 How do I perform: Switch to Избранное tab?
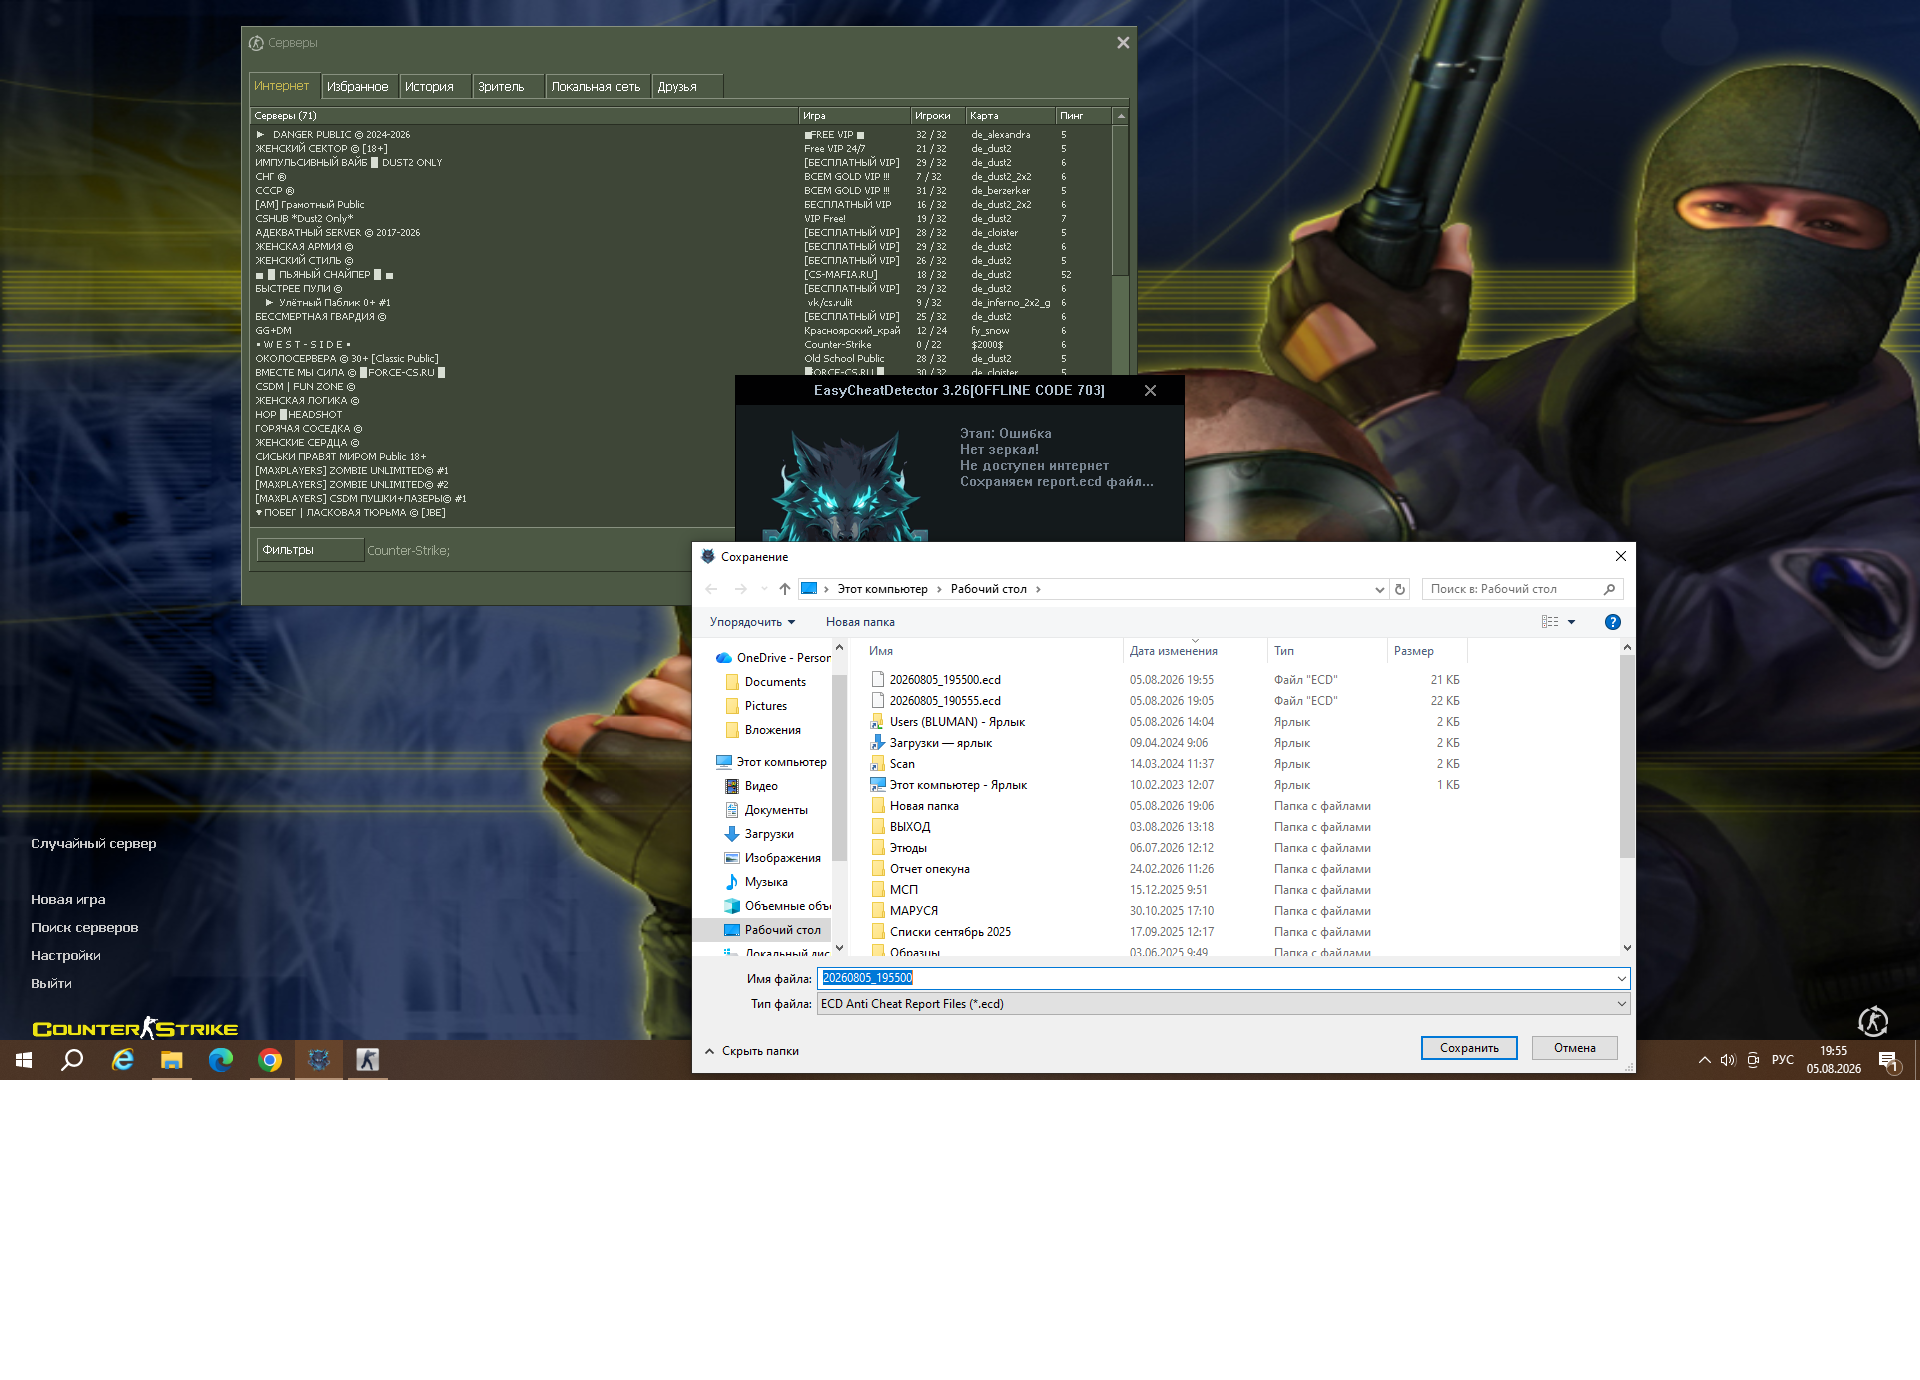(358, 87)
